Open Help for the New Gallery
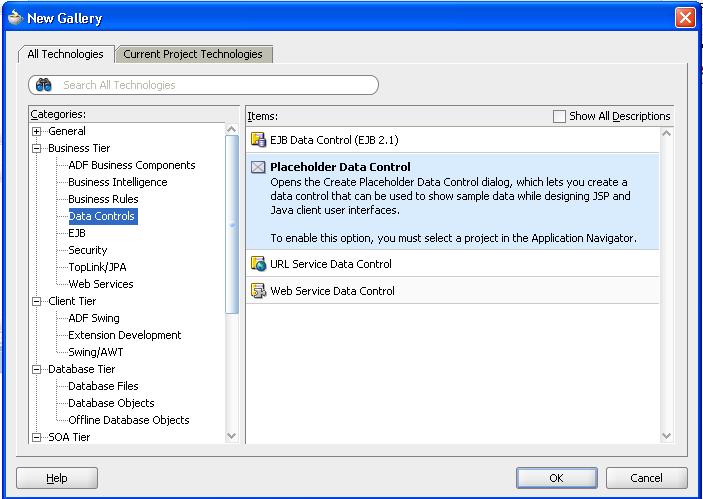This screenshot has height=499, width=703. point(57,478)
